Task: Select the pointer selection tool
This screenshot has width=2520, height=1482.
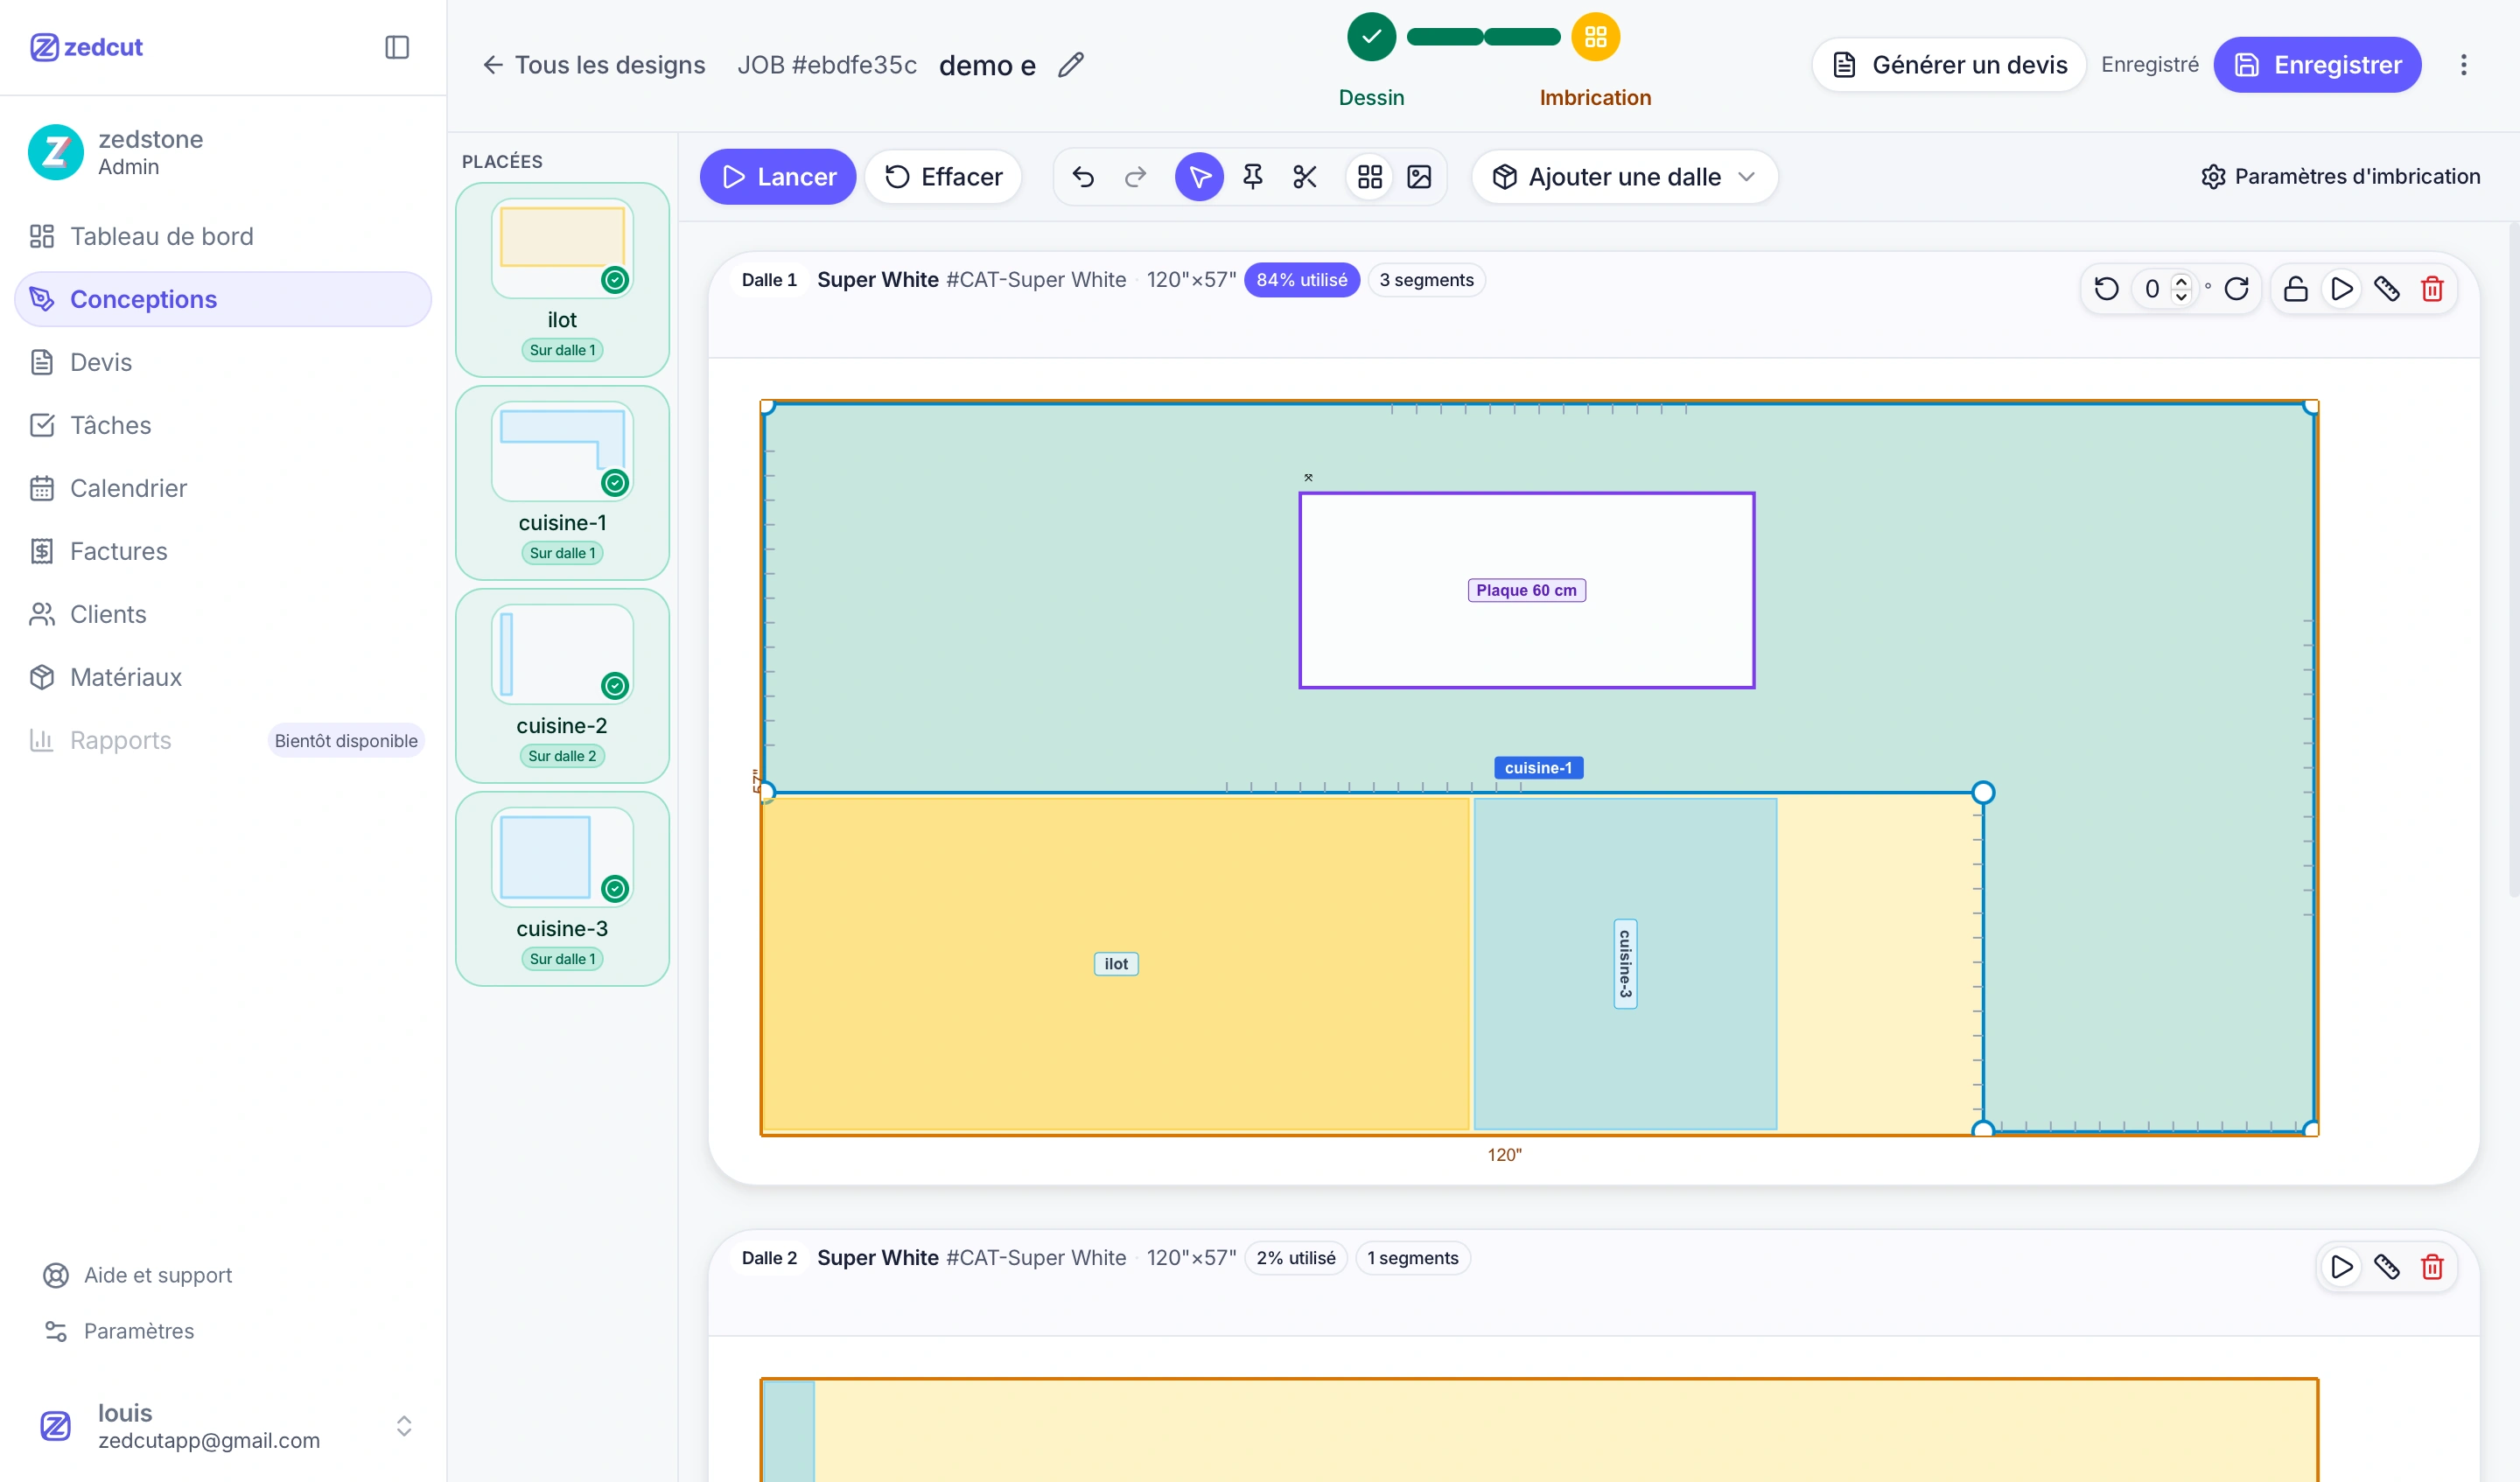Action: [1199, 177]
